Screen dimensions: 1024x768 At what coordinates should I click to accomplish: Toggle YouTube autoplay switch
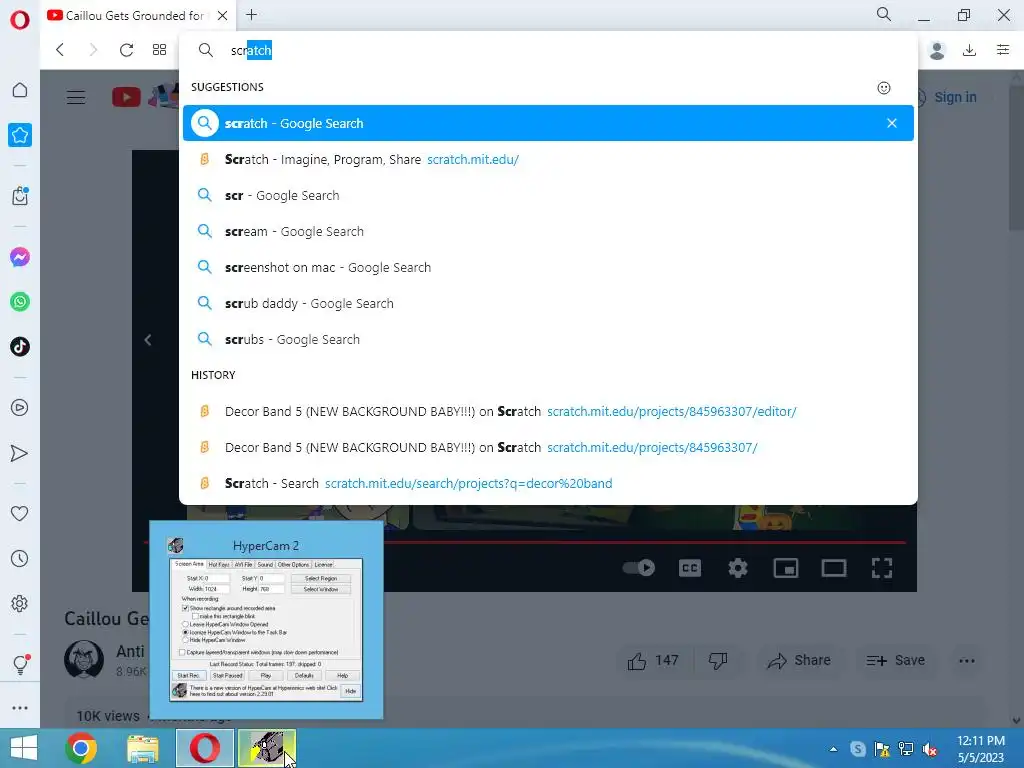tap(638, 568)
